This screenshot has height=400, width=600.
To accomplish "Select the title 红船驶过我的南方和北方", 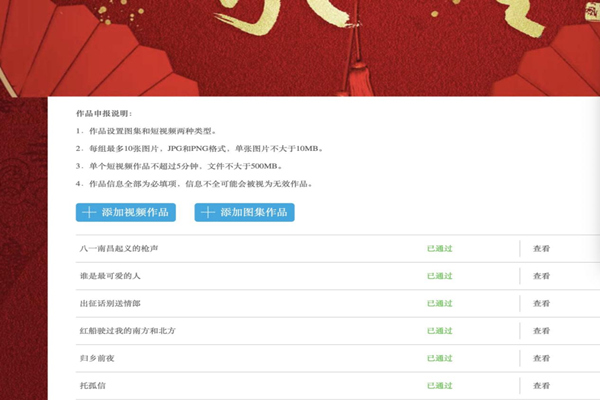I will [127, 331].
